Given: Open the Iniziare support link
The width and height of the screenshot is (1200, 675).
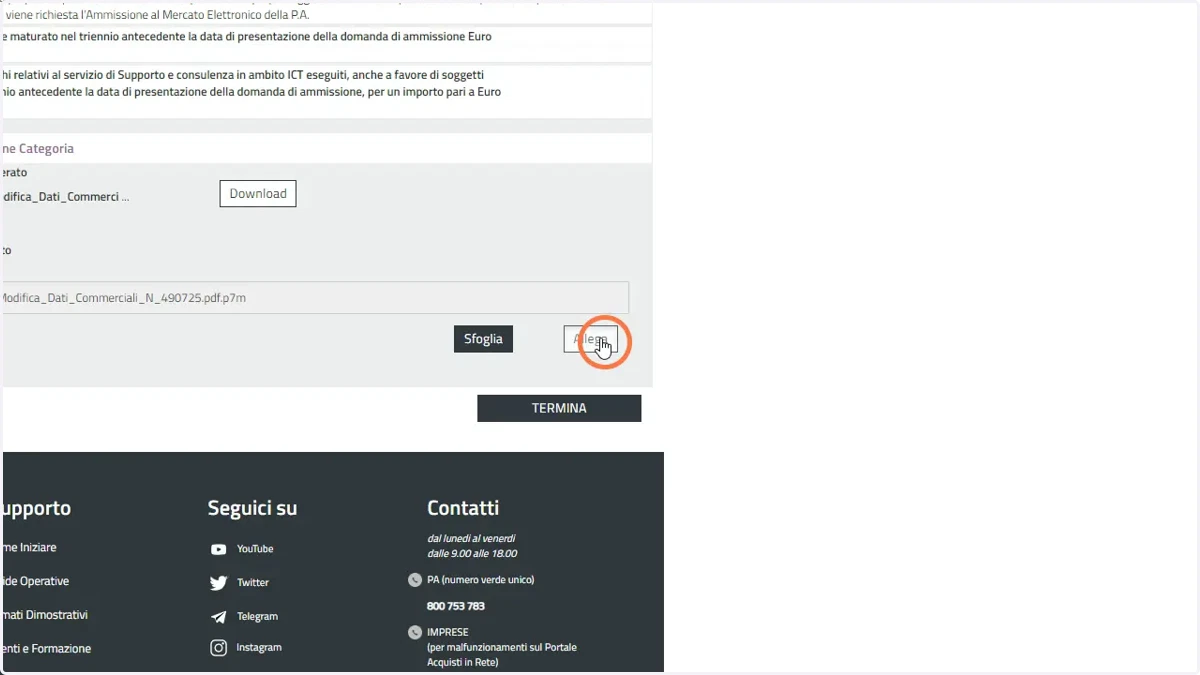Looking at the screenshot, I should [29, 548].
